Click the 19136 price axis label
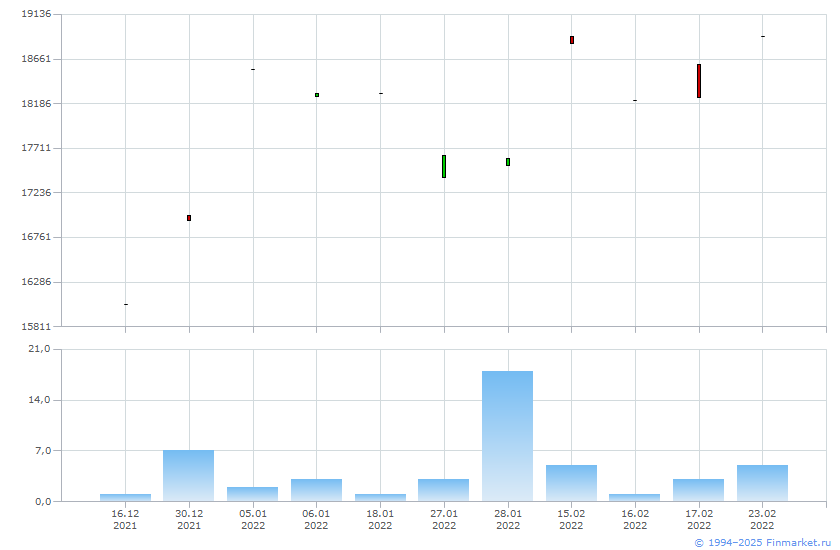The image size is (840, 550). pyautogui.click(x=36, y=14)
